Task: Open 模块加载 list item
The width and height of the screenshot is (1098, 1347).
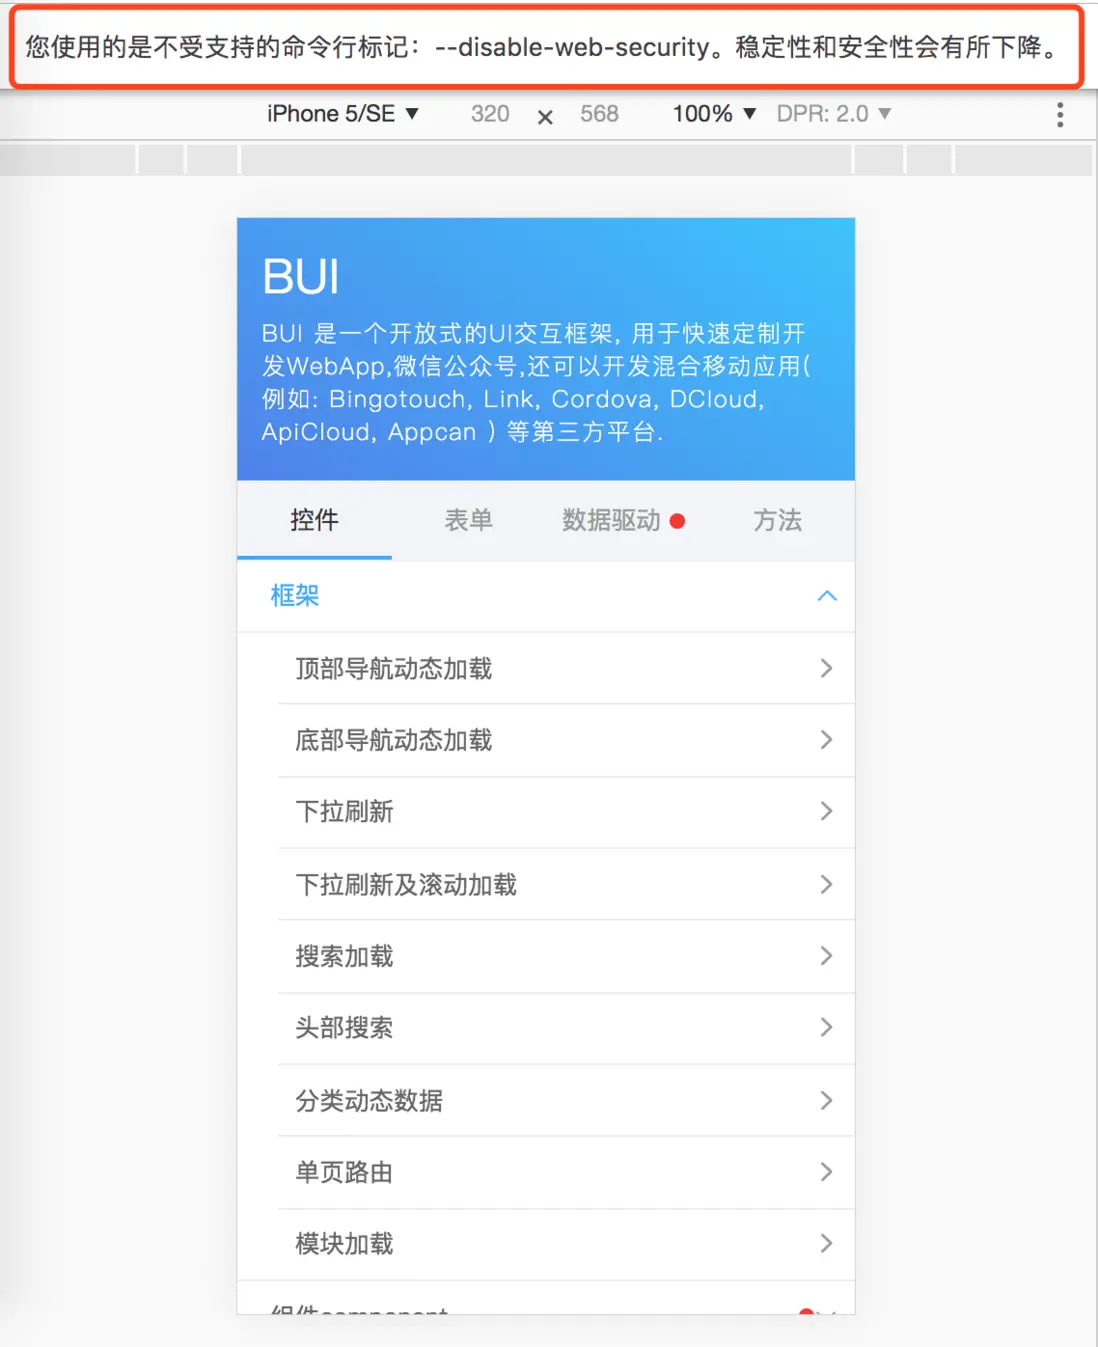Action: (566, 1244)
